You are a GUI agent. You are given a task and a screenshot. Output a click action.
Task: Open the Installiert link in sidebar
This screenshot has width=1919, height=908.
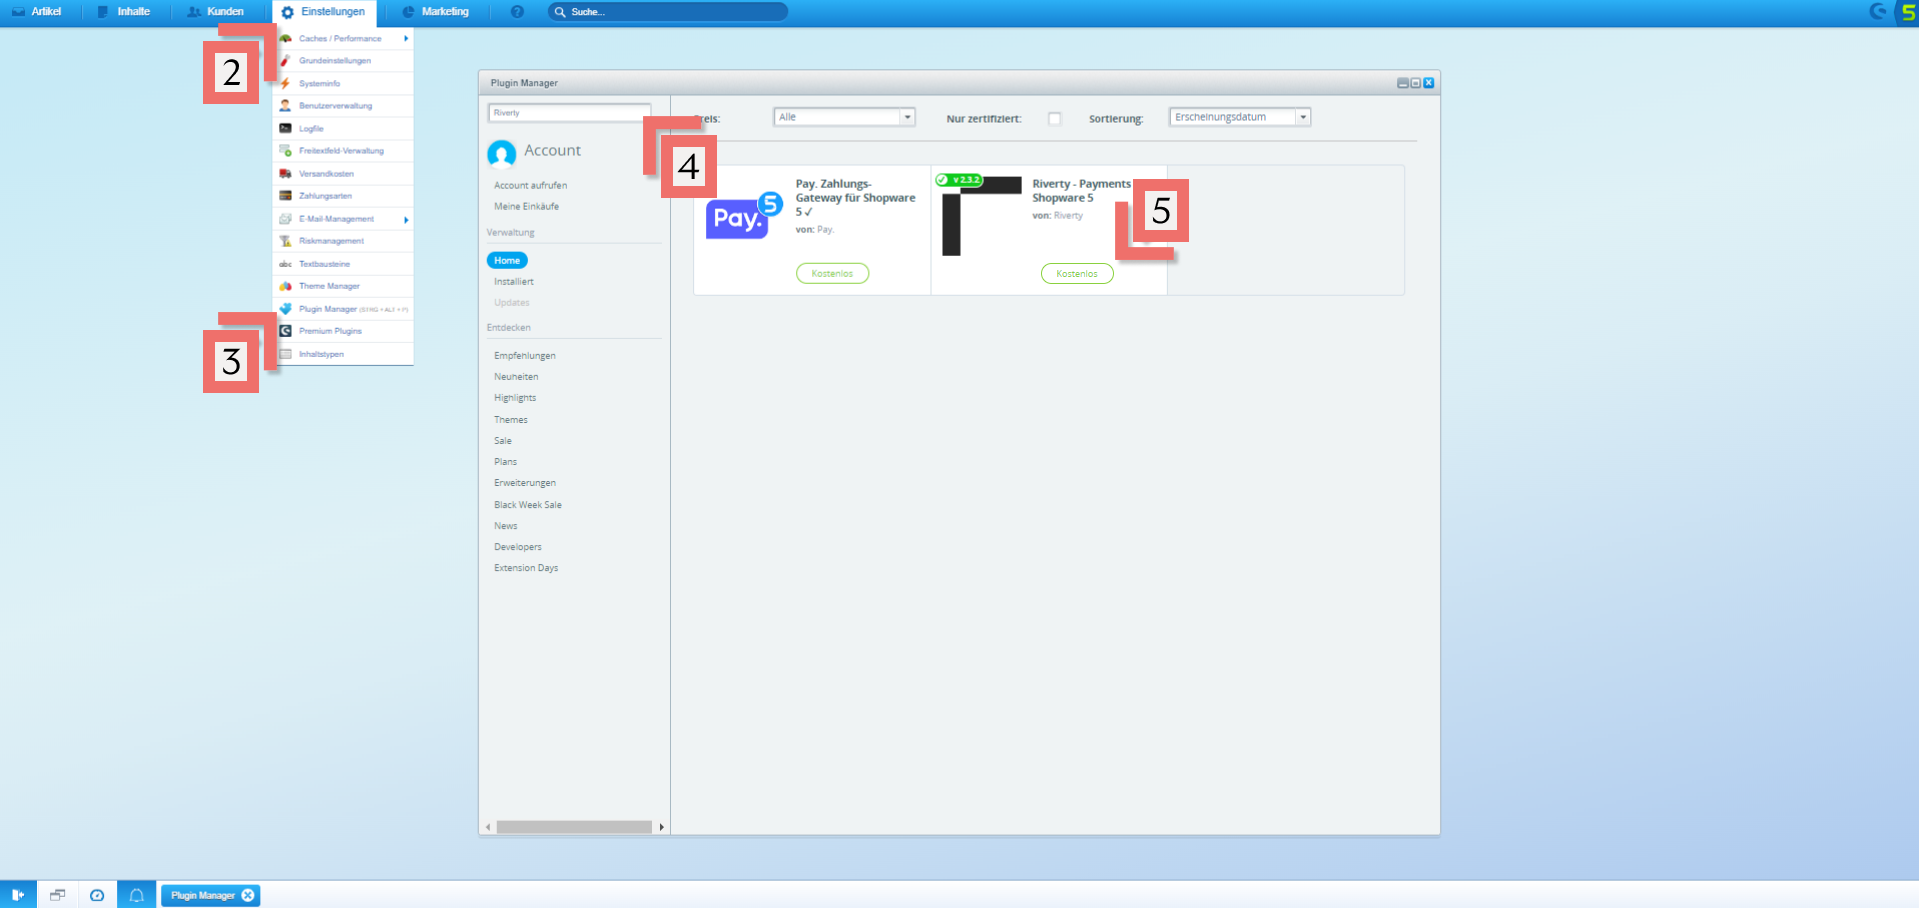coord(514,282)
